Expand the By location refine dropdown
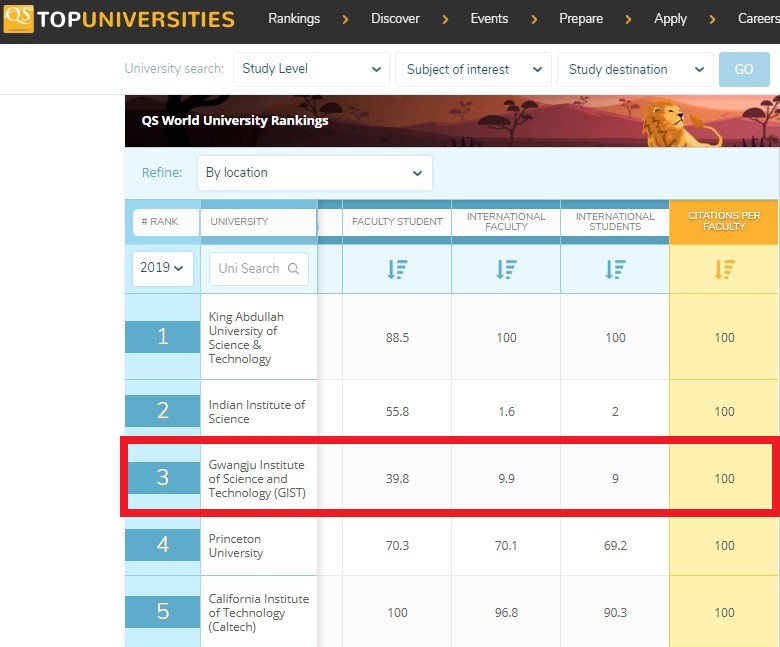 [314, 173]
